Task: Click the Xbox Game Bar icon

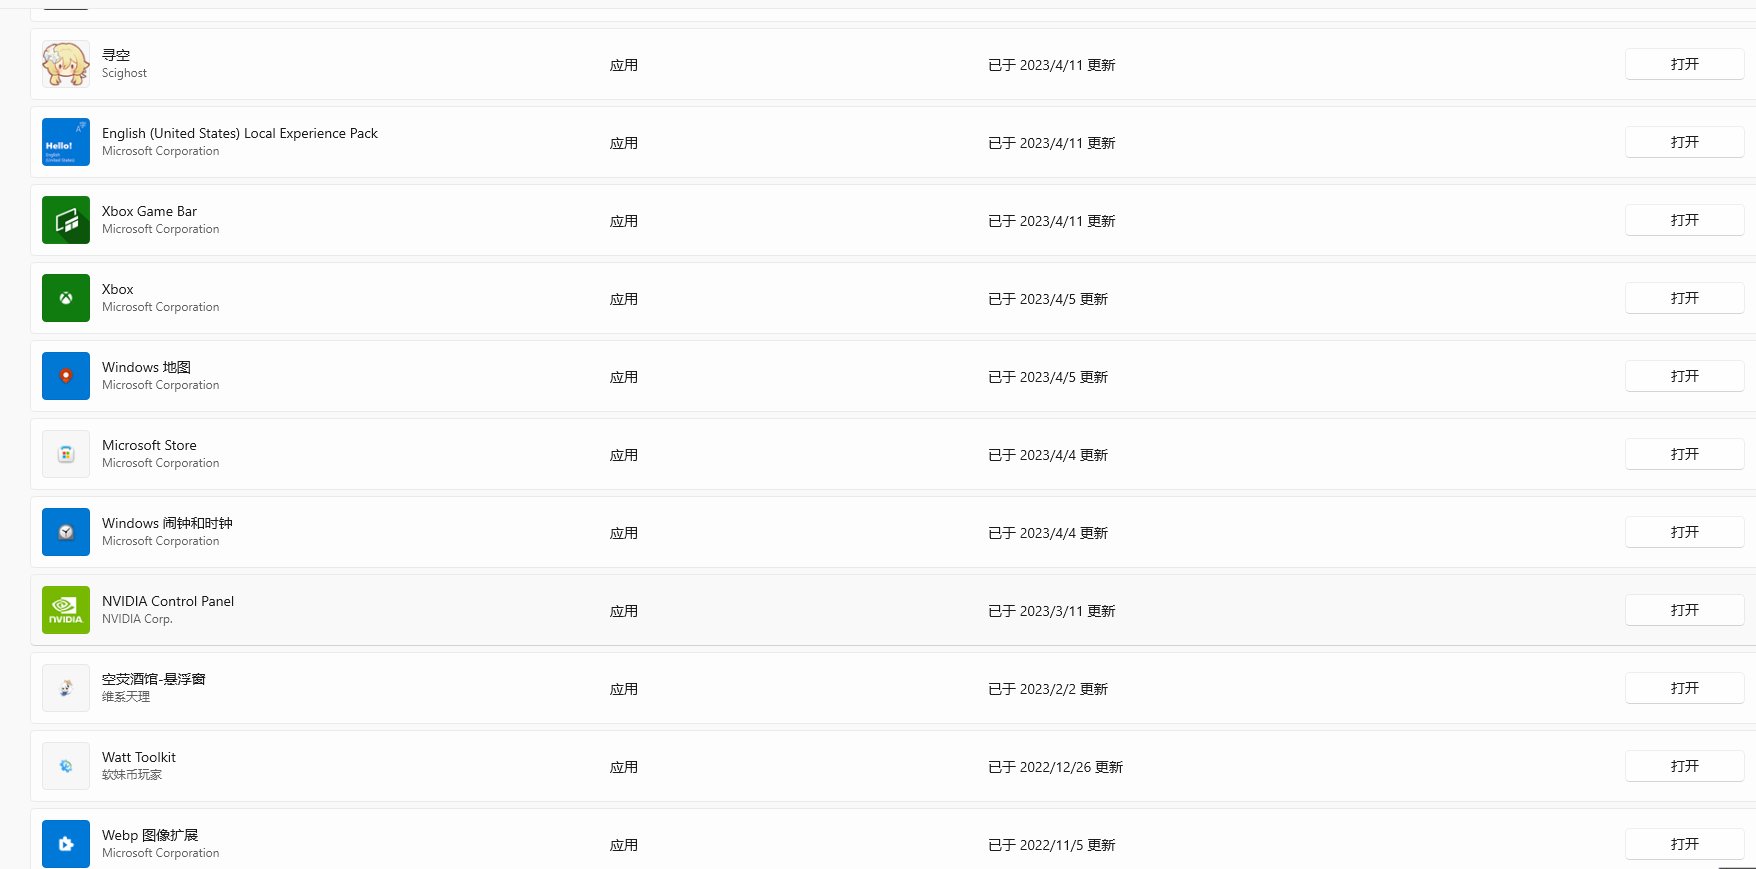Action: click(x=65, y=220)
